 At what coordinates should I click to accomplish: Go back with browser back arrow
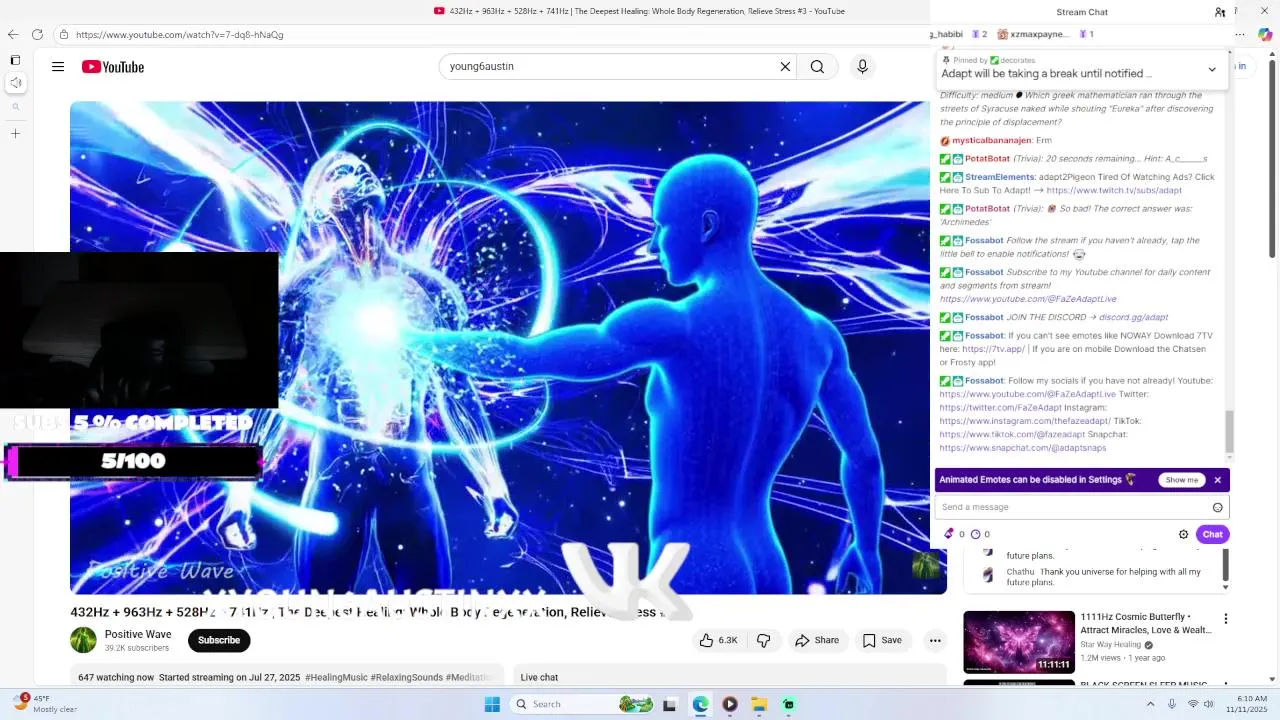pos(13,34)
